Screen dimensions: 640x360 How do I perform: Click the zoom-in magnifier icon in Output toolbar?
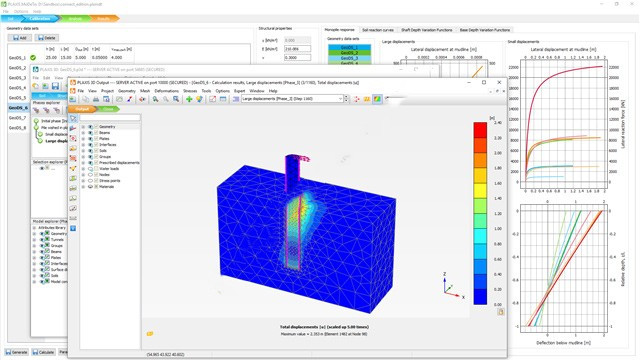[156, 99]
